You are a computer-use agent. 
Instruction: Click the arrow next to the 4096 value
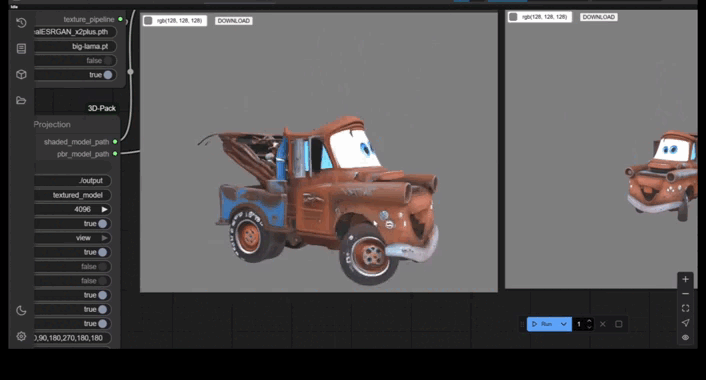(x=104, y=209)
